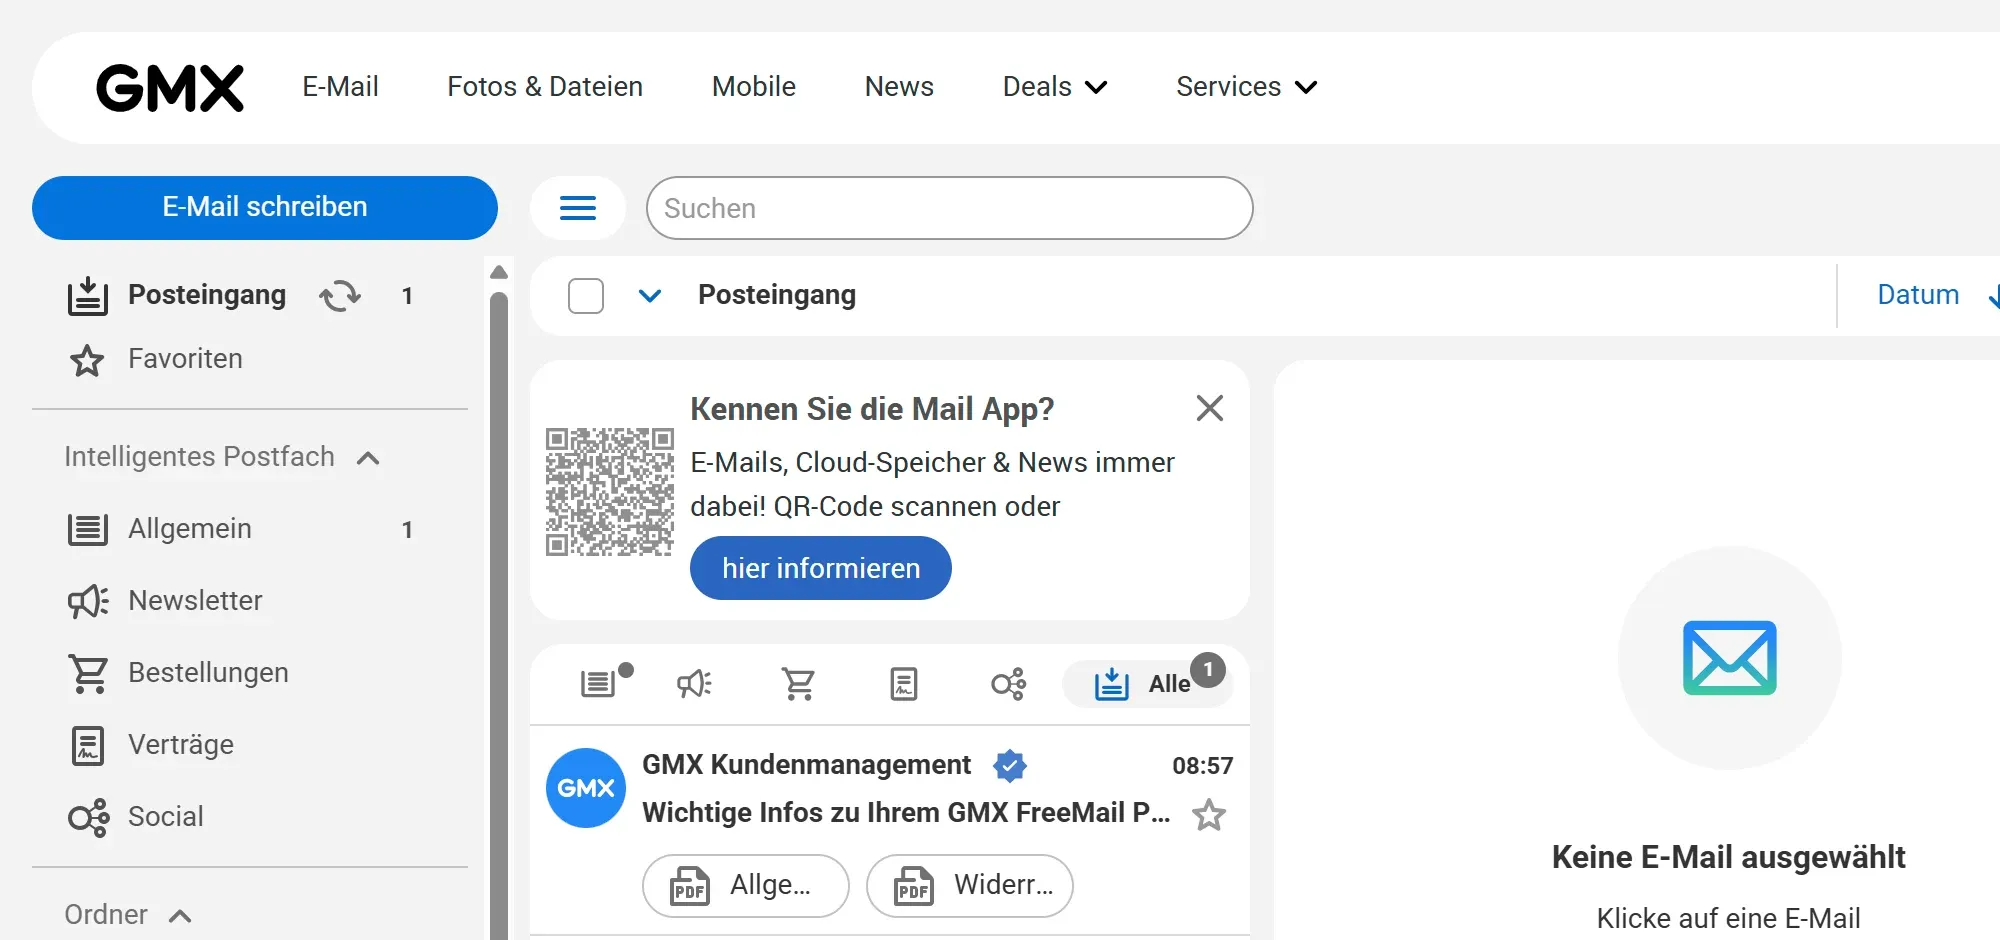Click the GMX logo

click(170, 88)
